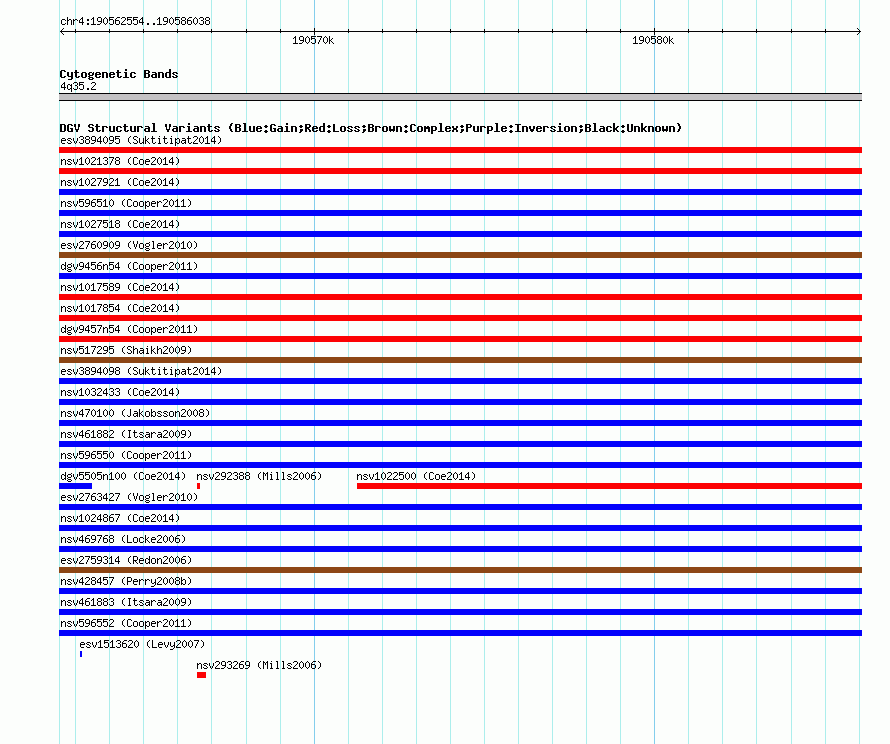The height and width of the screenshot is (744, 890).
Task: Open nsv1017854 (Coe2014) label
Action: point(120,308)
